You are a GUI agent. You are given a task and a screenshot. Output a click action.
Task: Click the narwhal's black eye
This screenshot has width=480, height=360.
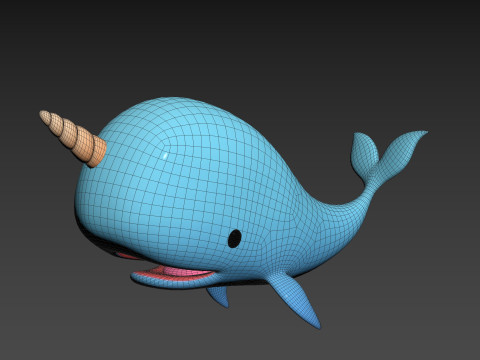tap(235, 238)
